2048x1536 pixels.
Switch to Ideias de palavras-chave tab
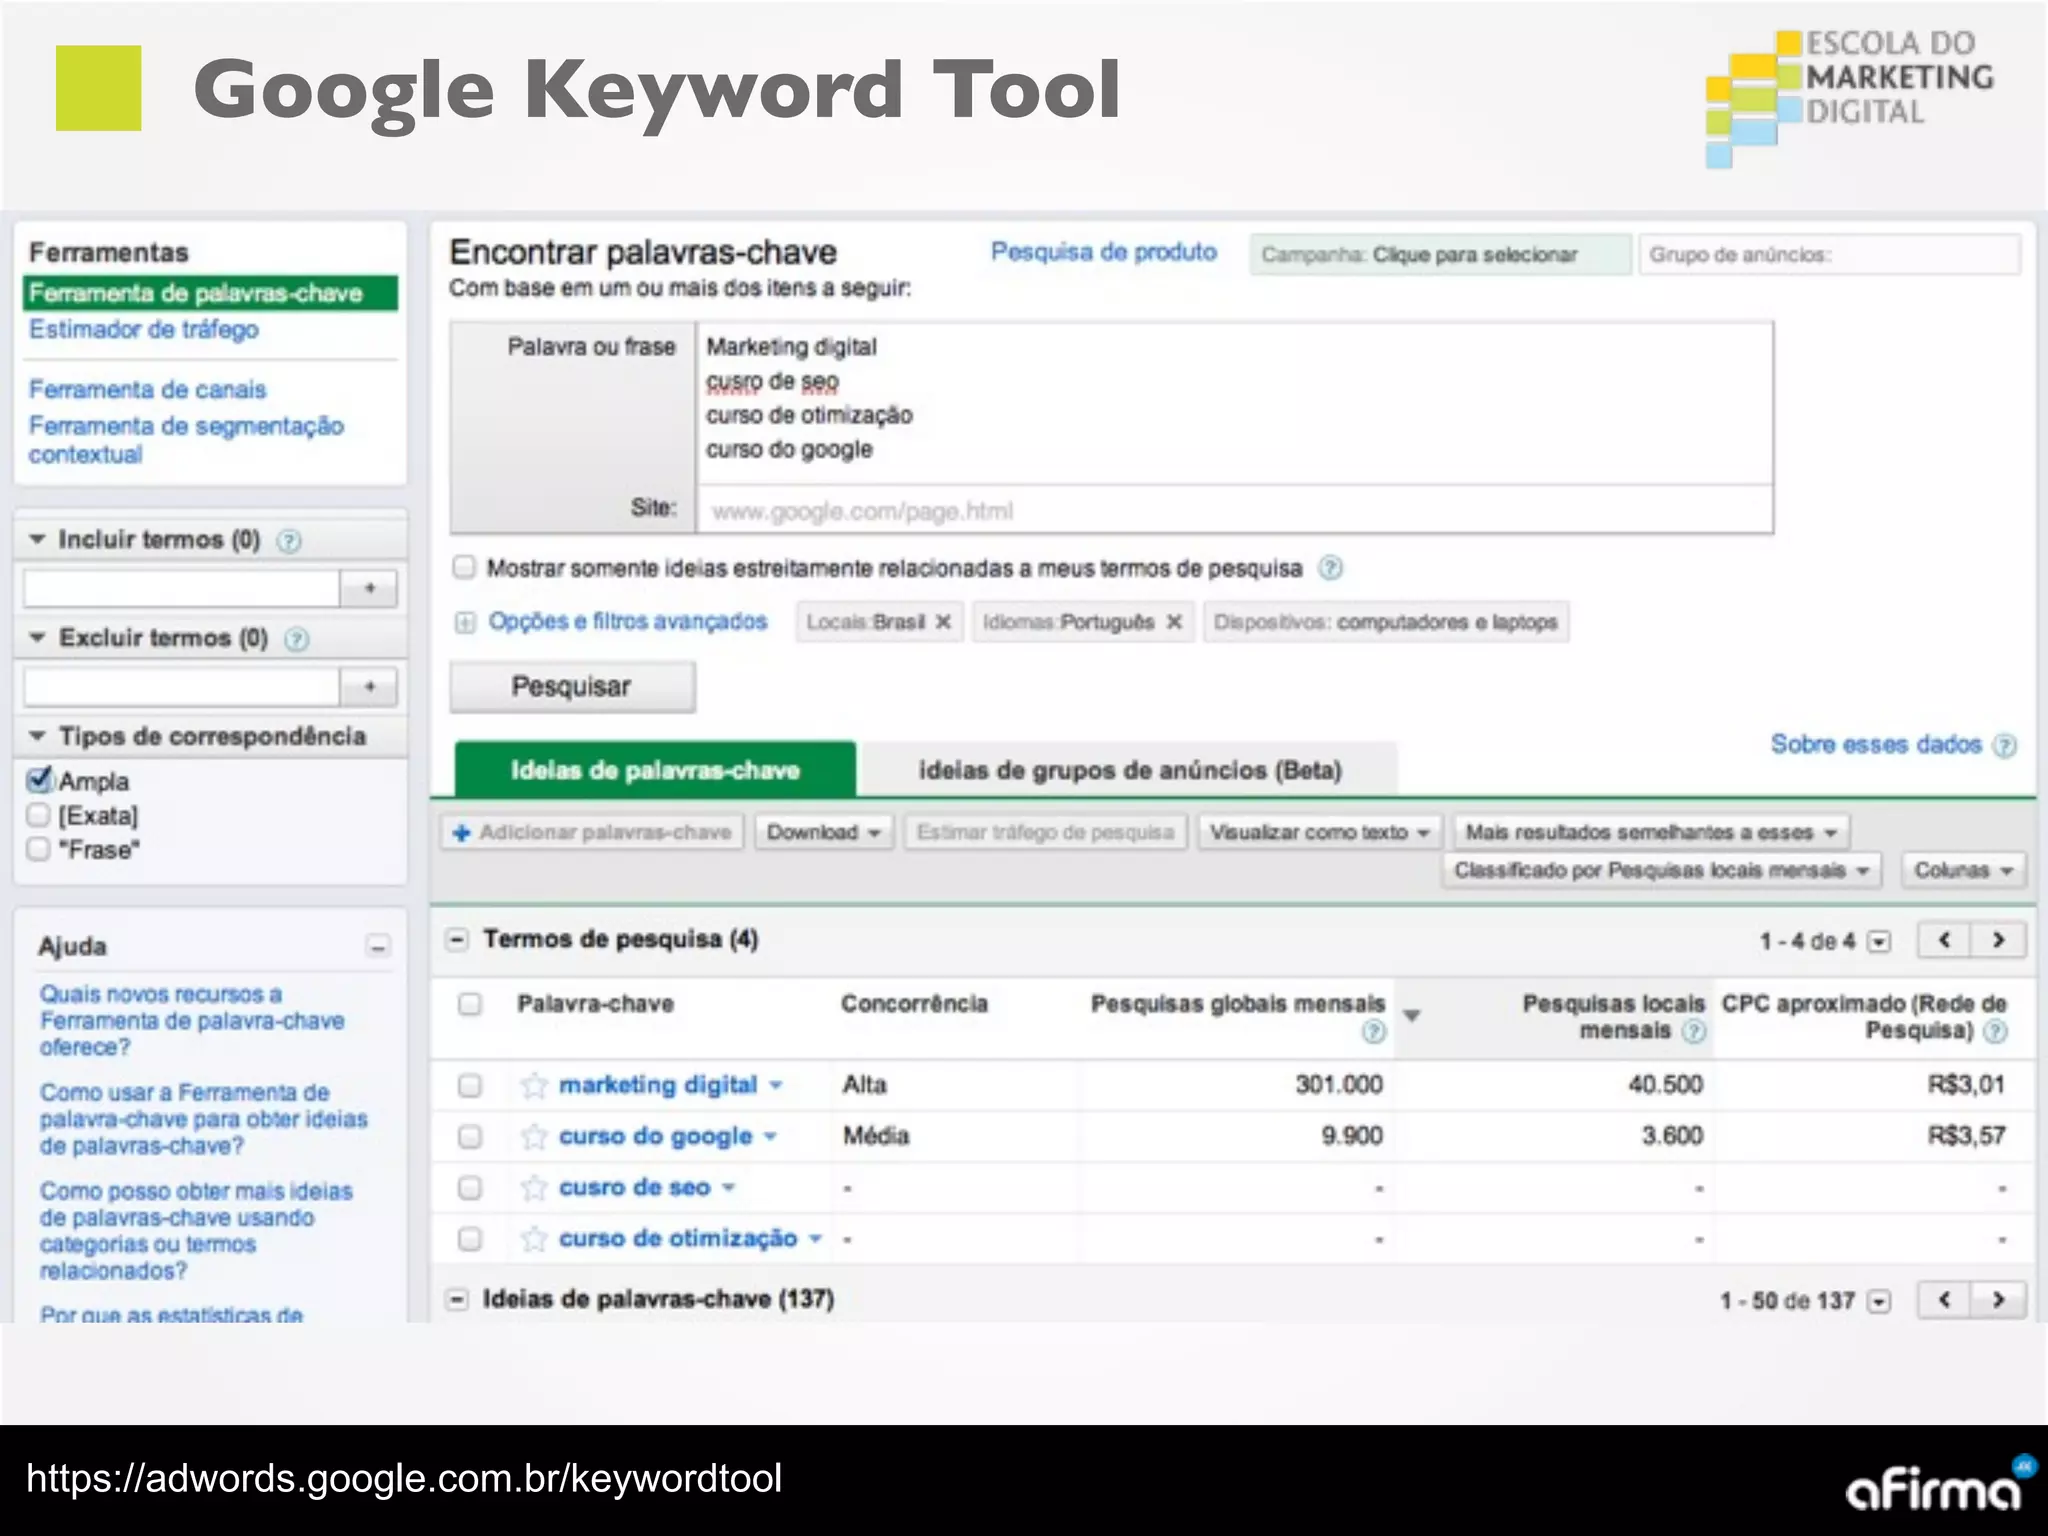click(655, 770)
